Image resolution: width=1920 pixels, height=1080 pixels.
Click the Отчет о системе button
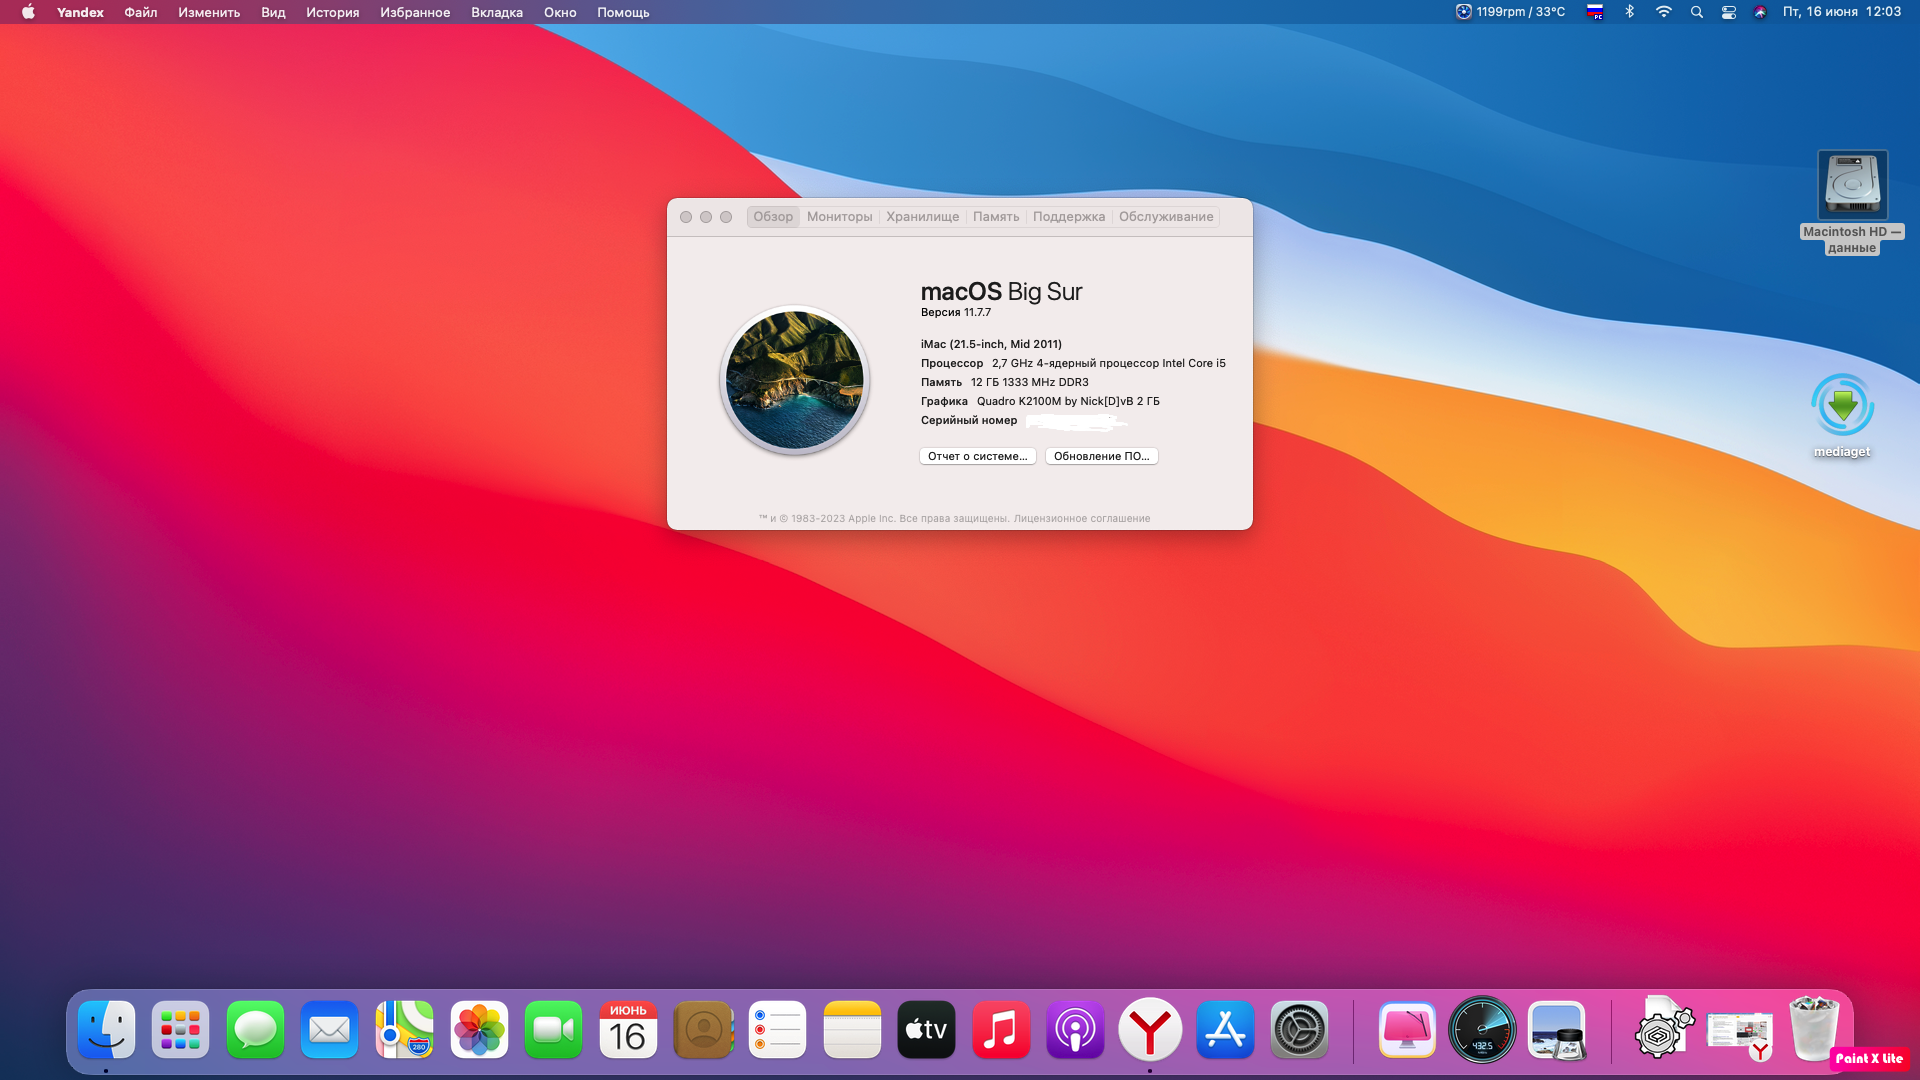tap(977, 456)
